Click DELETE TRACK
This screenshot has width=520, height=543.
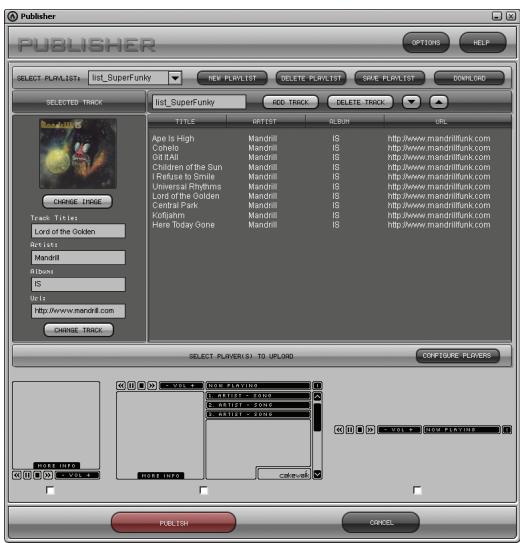[360, 102]
